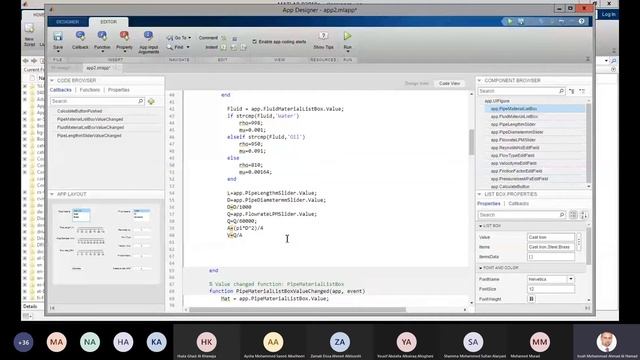Image resolution: width=640 pixels, height=360 pixels.
Task: Collapse the FONT AND COLOR group
Action: pyautogui.click(x=480, y=268)
